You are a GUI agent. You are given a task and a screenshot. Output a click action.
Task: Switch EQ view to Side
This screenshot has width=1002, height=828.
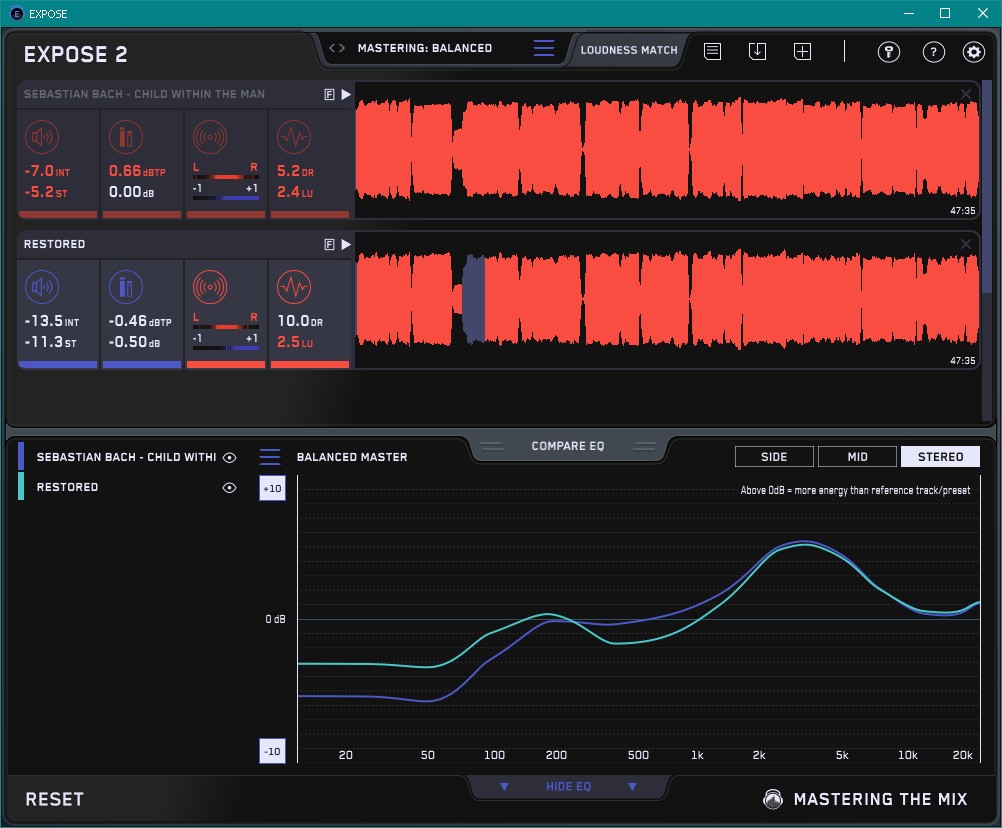tap(774, 457)
